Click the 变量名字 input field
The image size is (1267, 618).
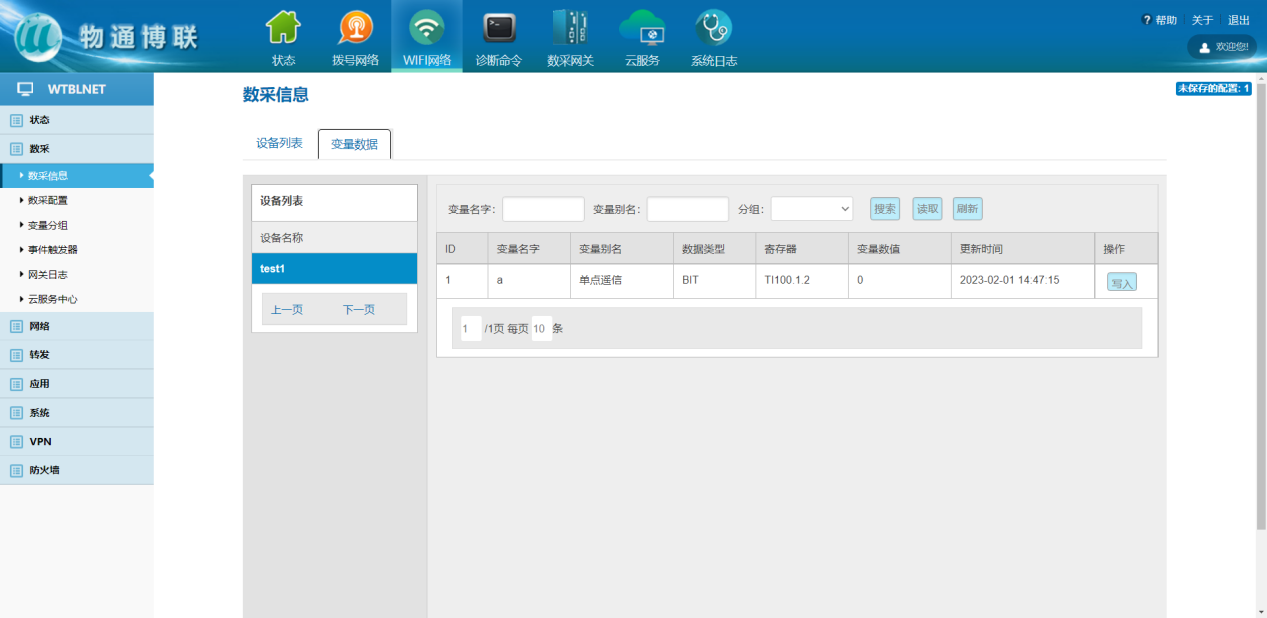(543, 209)
